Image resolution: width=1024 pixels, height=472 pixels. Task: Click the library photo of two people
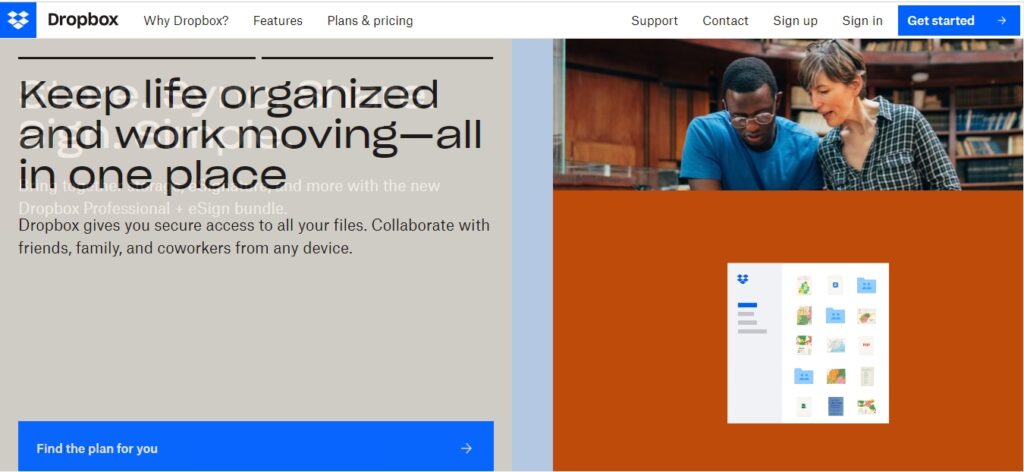click(x=788, y=114)
